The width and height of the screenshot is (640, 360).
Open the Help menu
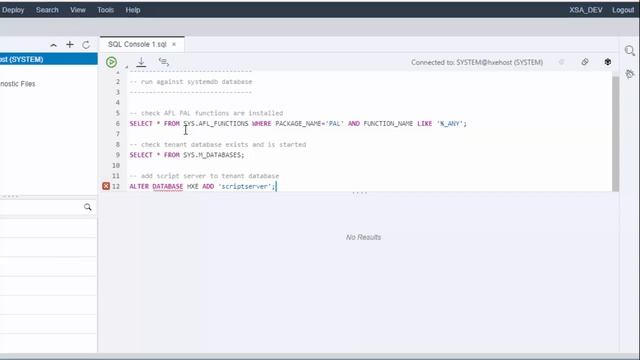click(133, 10)
